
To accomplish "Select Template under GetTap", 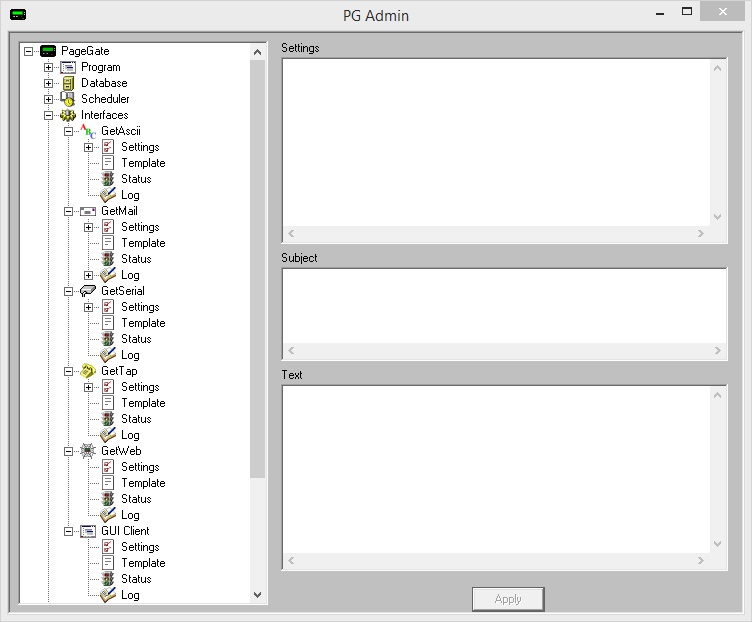I will coord(143,403).
